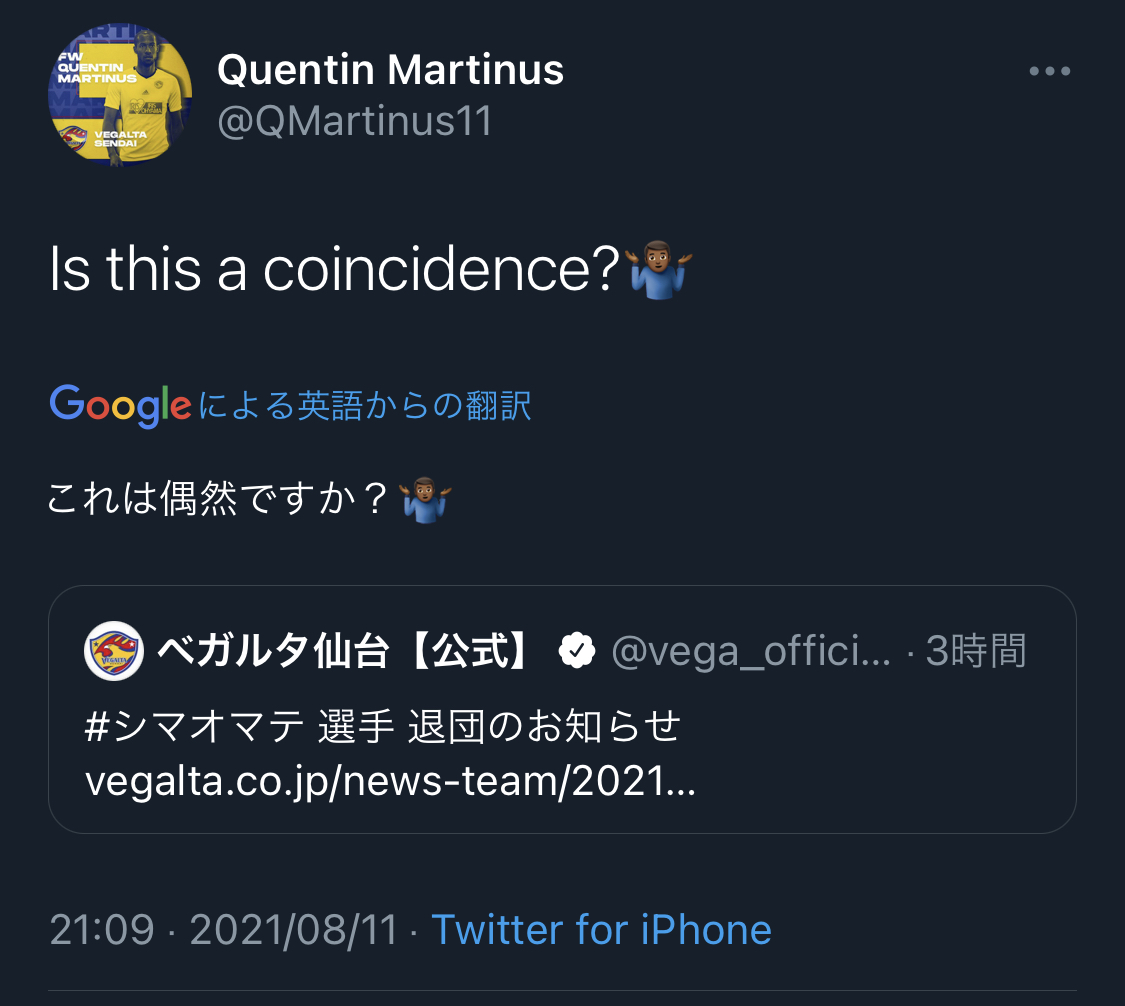Click the 21:09 tweet time

pyautogui.click(x=102, y=930)
